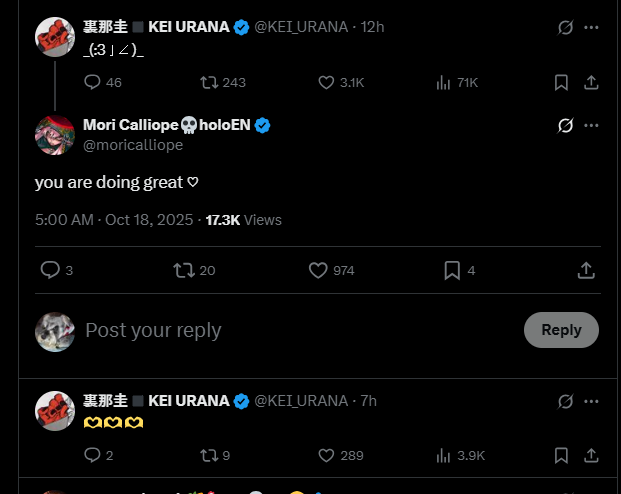
Task: Open replies on Mori Calliope's tweet
Action: pyautogui.click(x=50, y=270)
